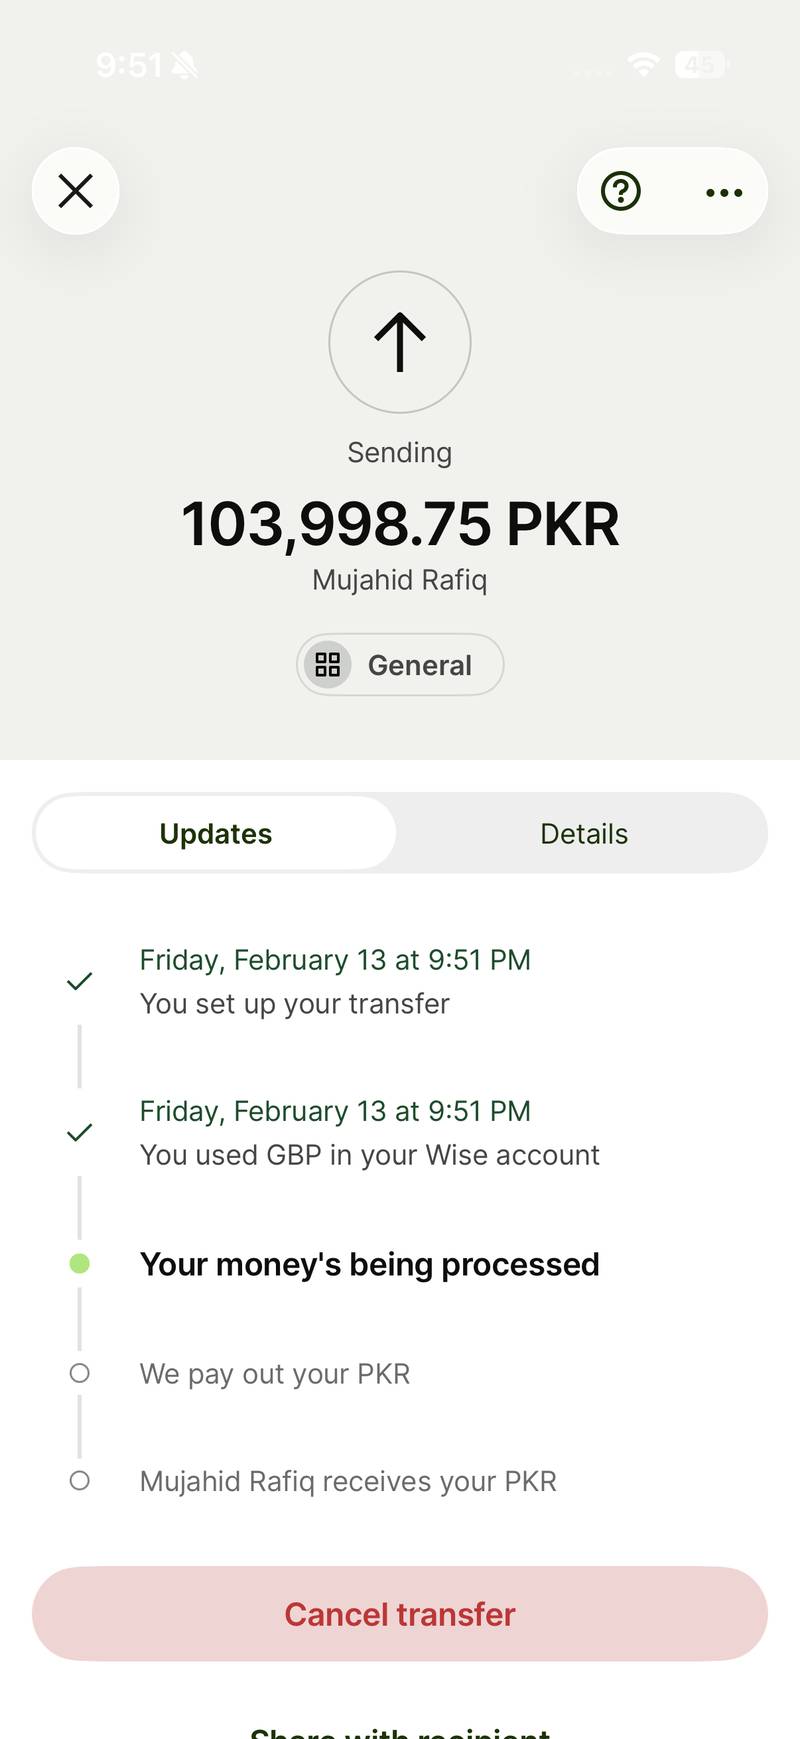Screen dimensions: 800x1739
Task: Tap the circle beside 'Mujahid Rafiq receives your PKR'
Action: pos(80,1480)
